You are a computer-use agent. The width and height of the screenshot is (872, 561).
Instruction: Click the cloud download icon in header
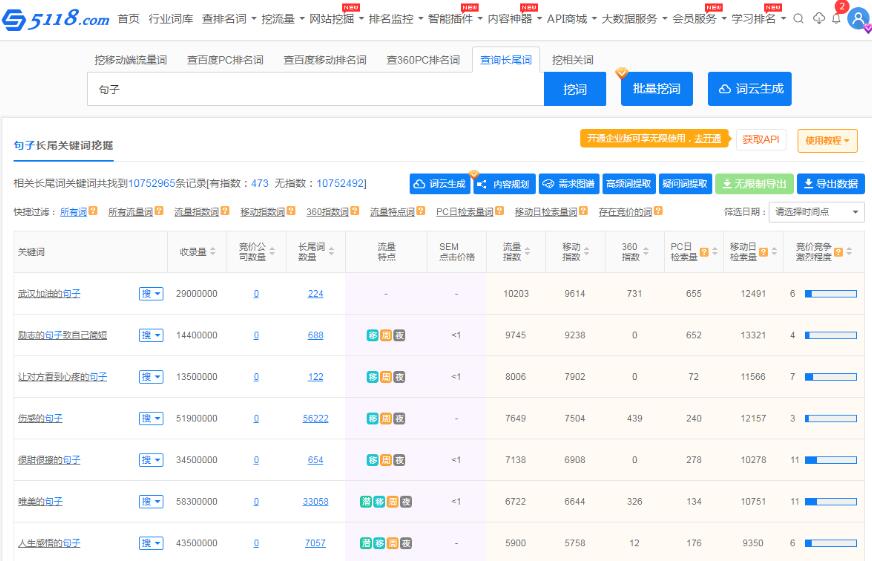pyautogui.click(x=819, y=18)
